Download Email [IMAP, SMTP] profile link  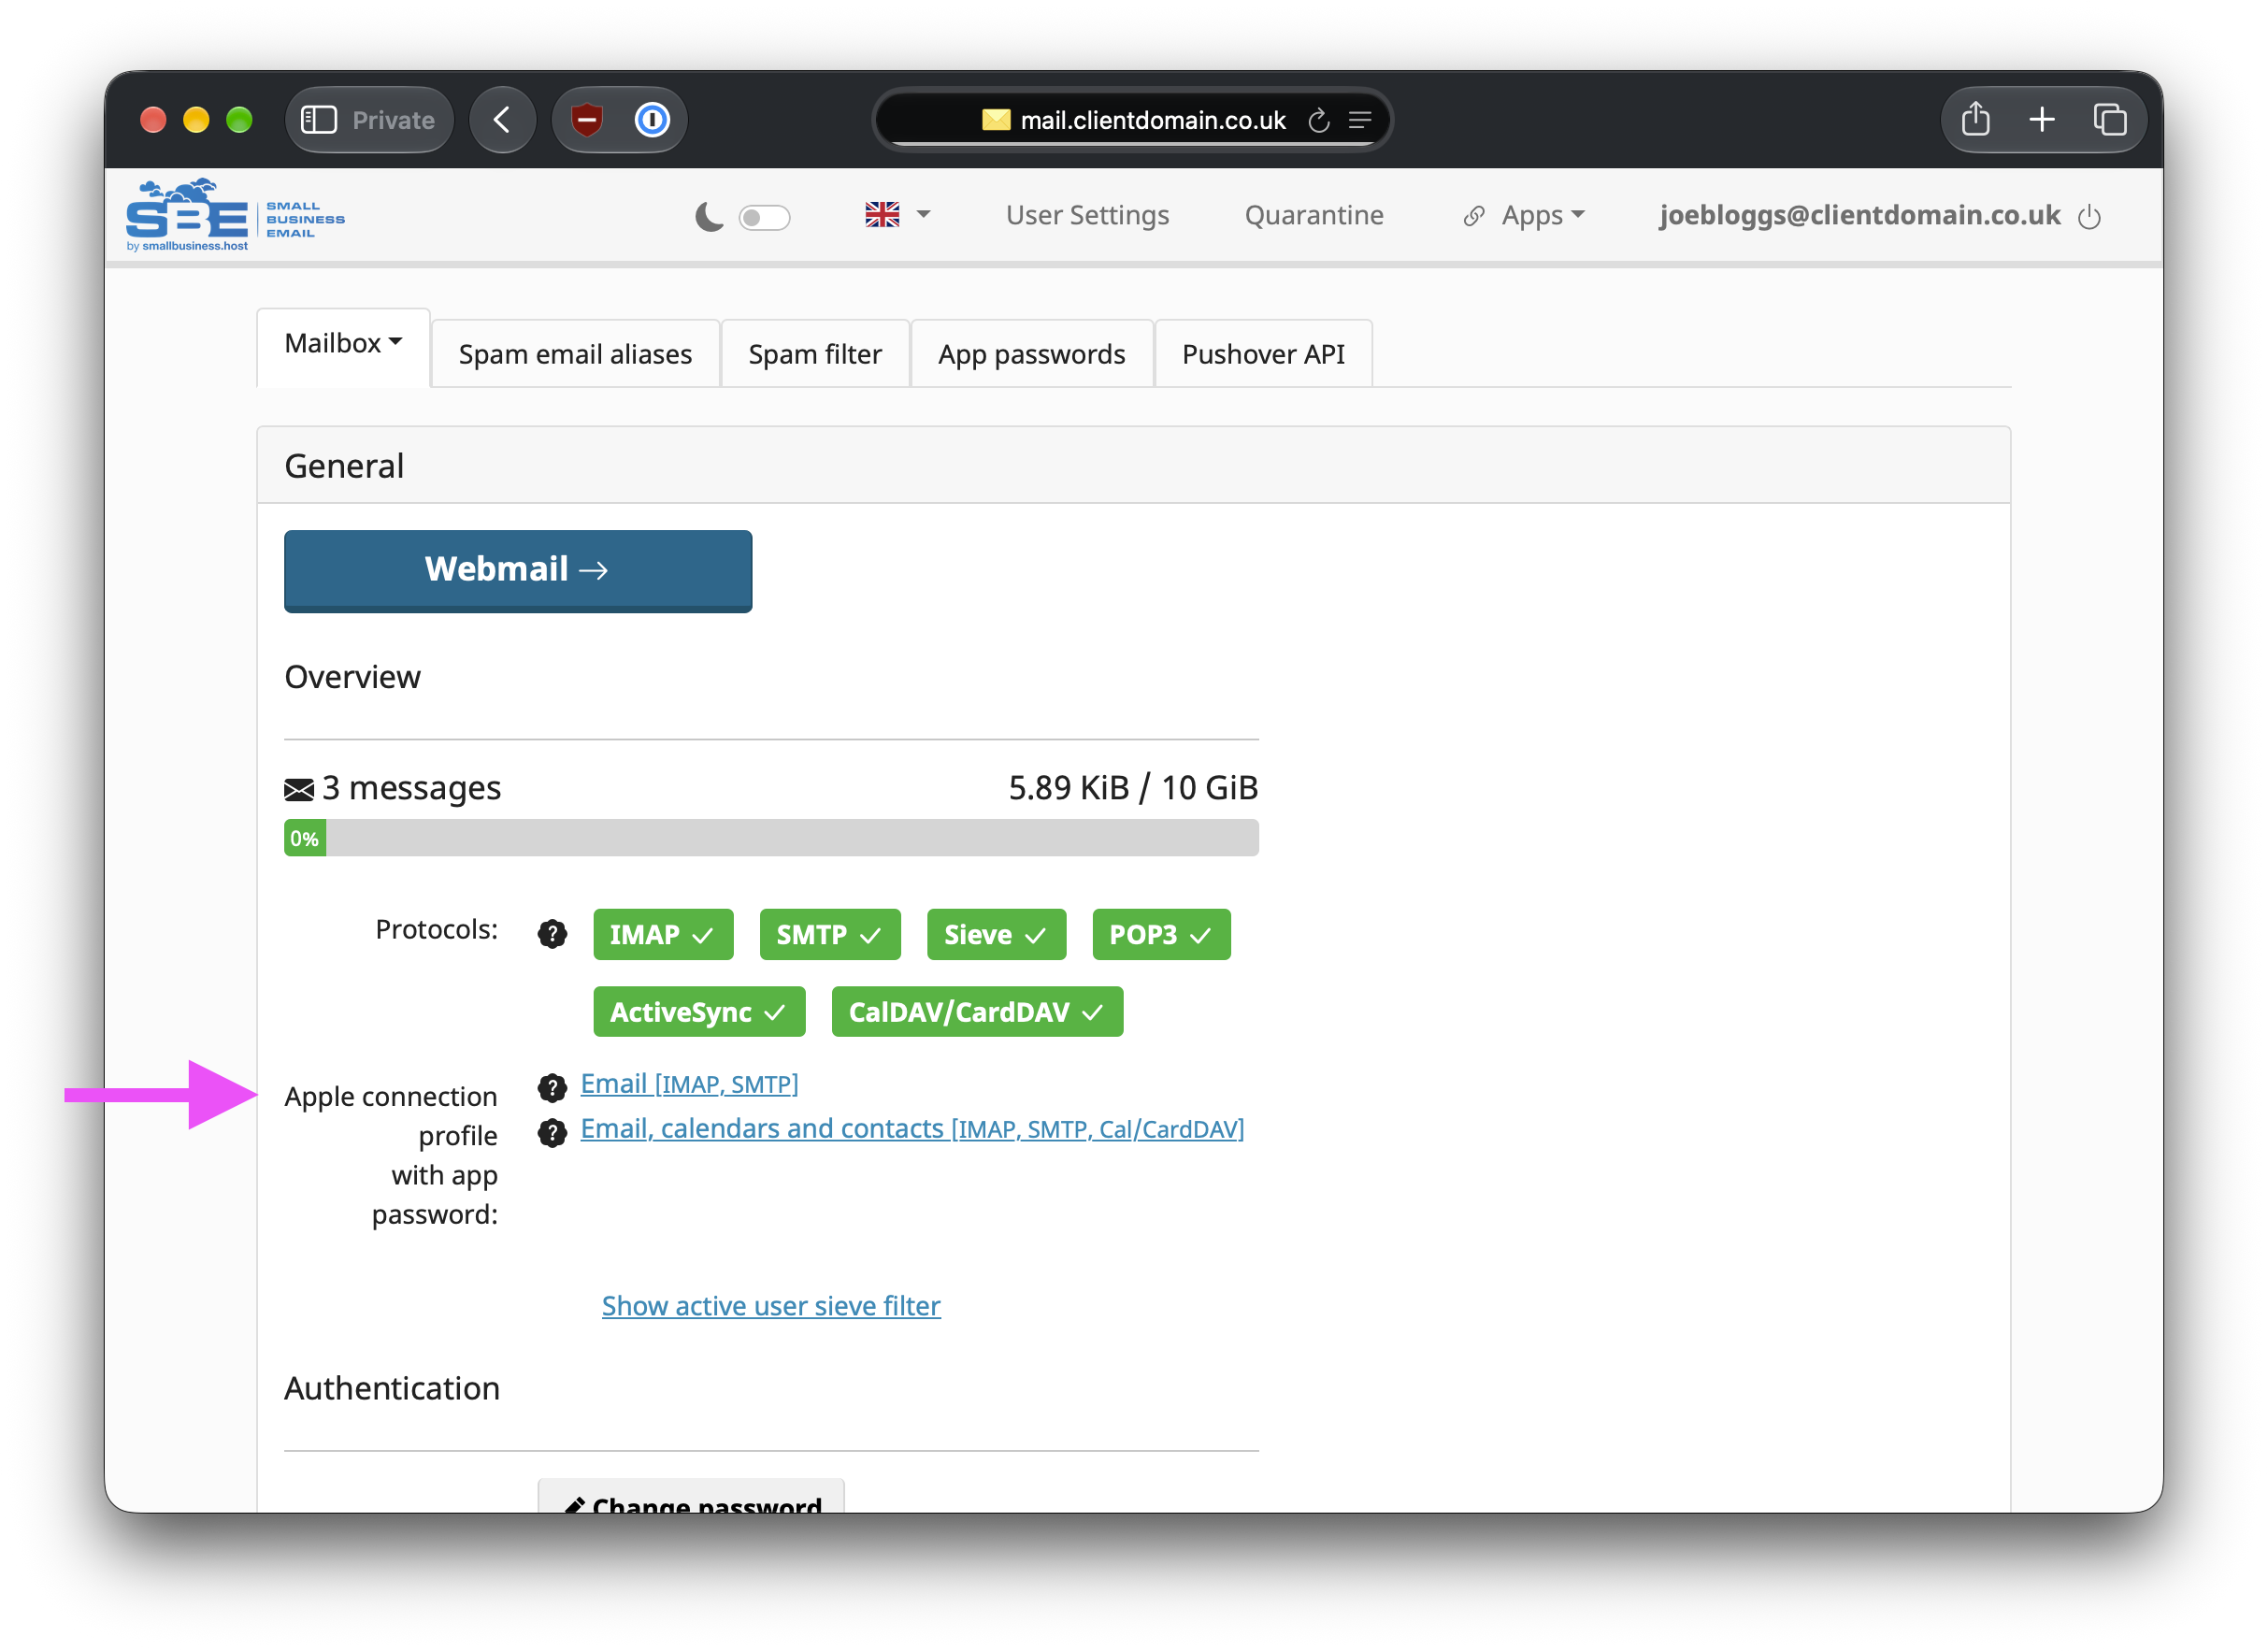pos(689,1085)
